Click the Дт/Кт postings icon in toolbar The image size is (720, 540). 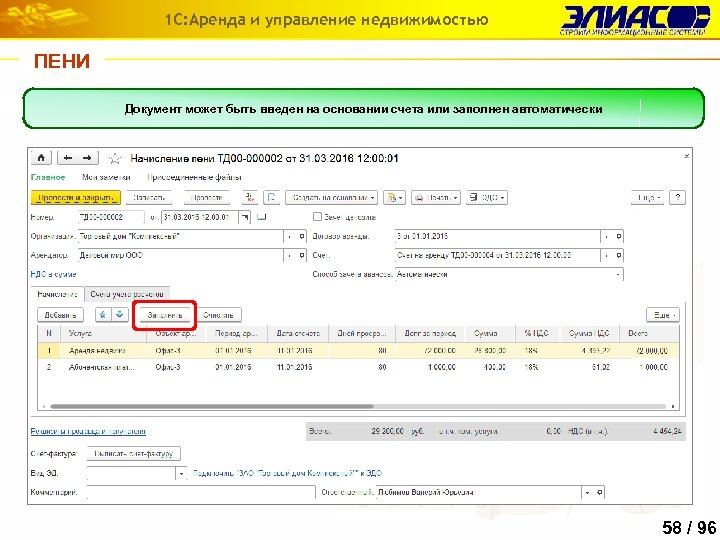(x=250, y=197)
